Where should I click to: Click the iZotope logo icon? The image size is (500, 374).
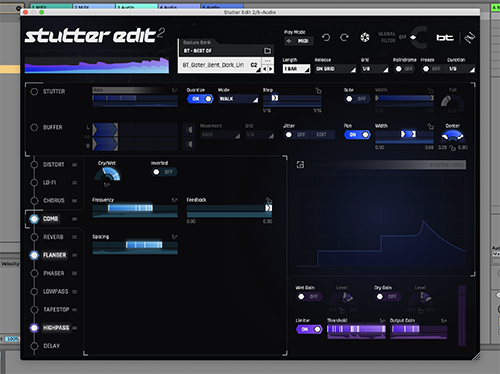[469, 38]
